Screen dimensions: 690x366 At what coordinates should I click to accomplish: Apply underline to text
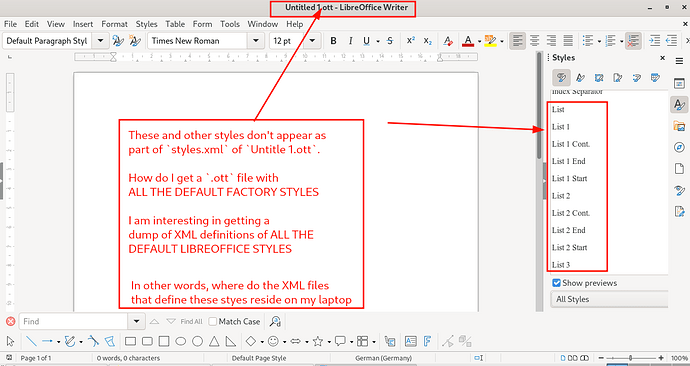point(366,41)
